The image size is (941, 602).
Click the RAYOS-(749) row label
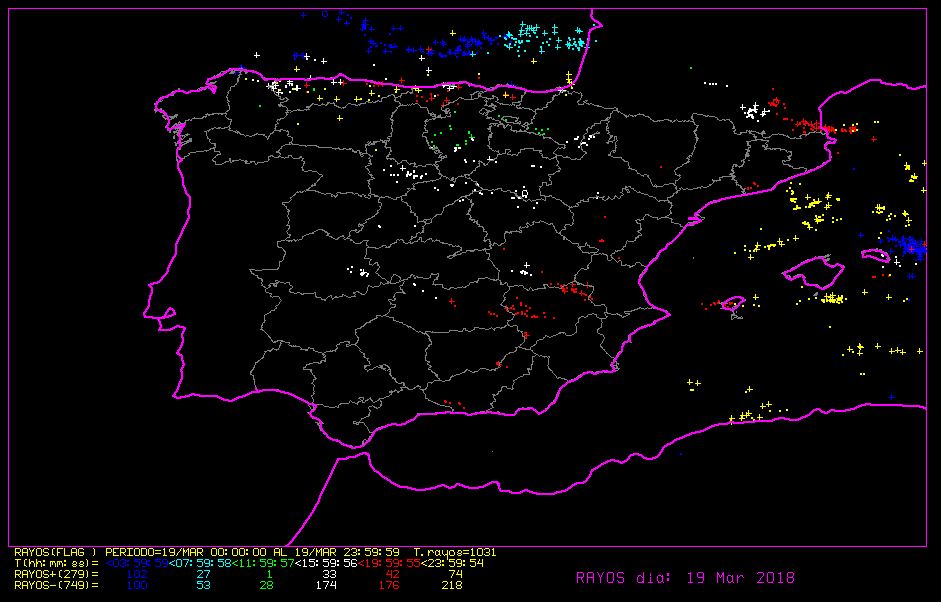pos(55,585)
